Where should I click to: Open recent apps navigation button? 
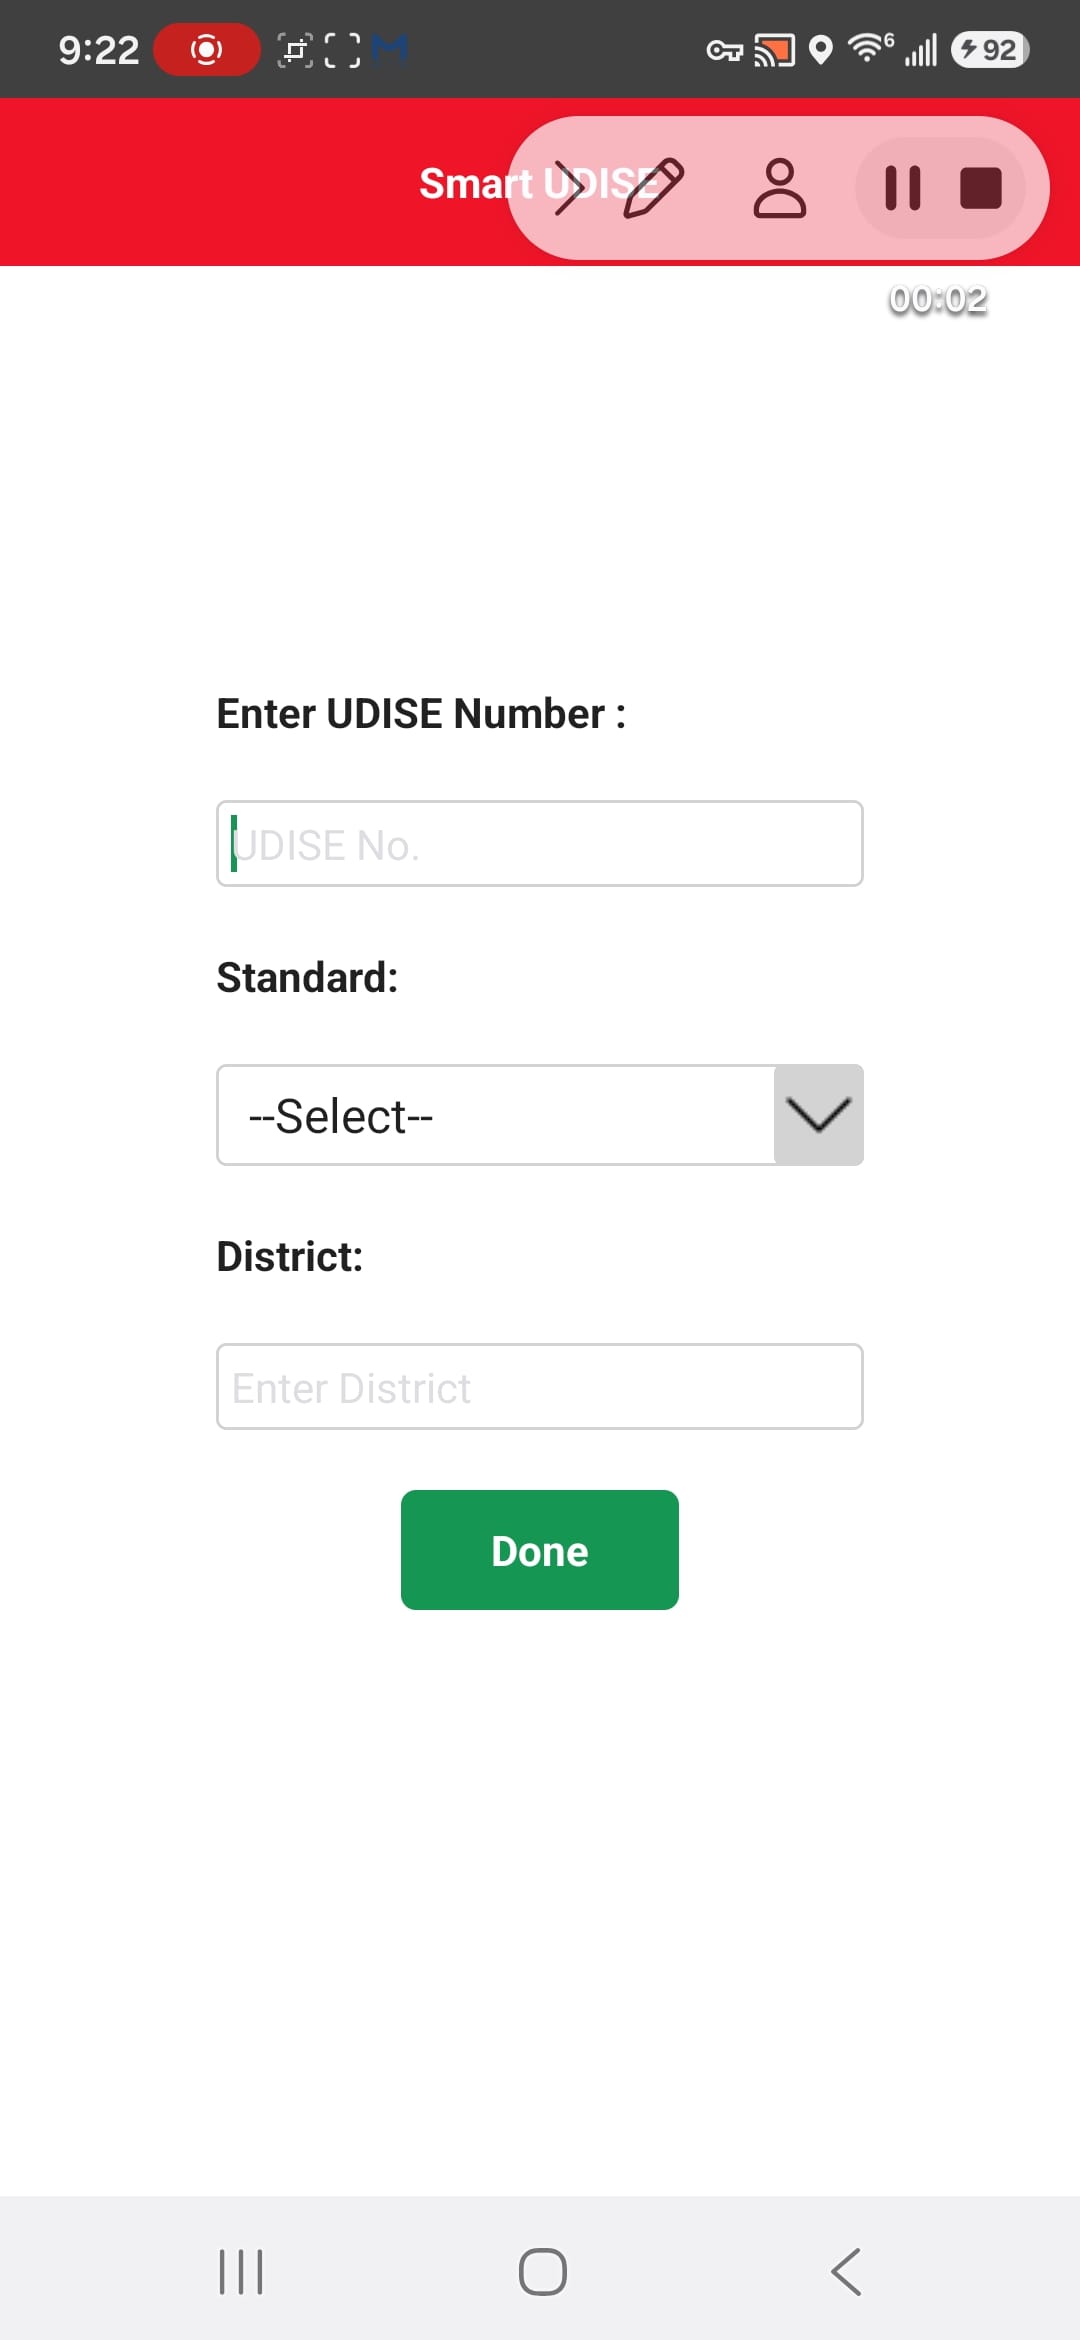pos(241,2272)
